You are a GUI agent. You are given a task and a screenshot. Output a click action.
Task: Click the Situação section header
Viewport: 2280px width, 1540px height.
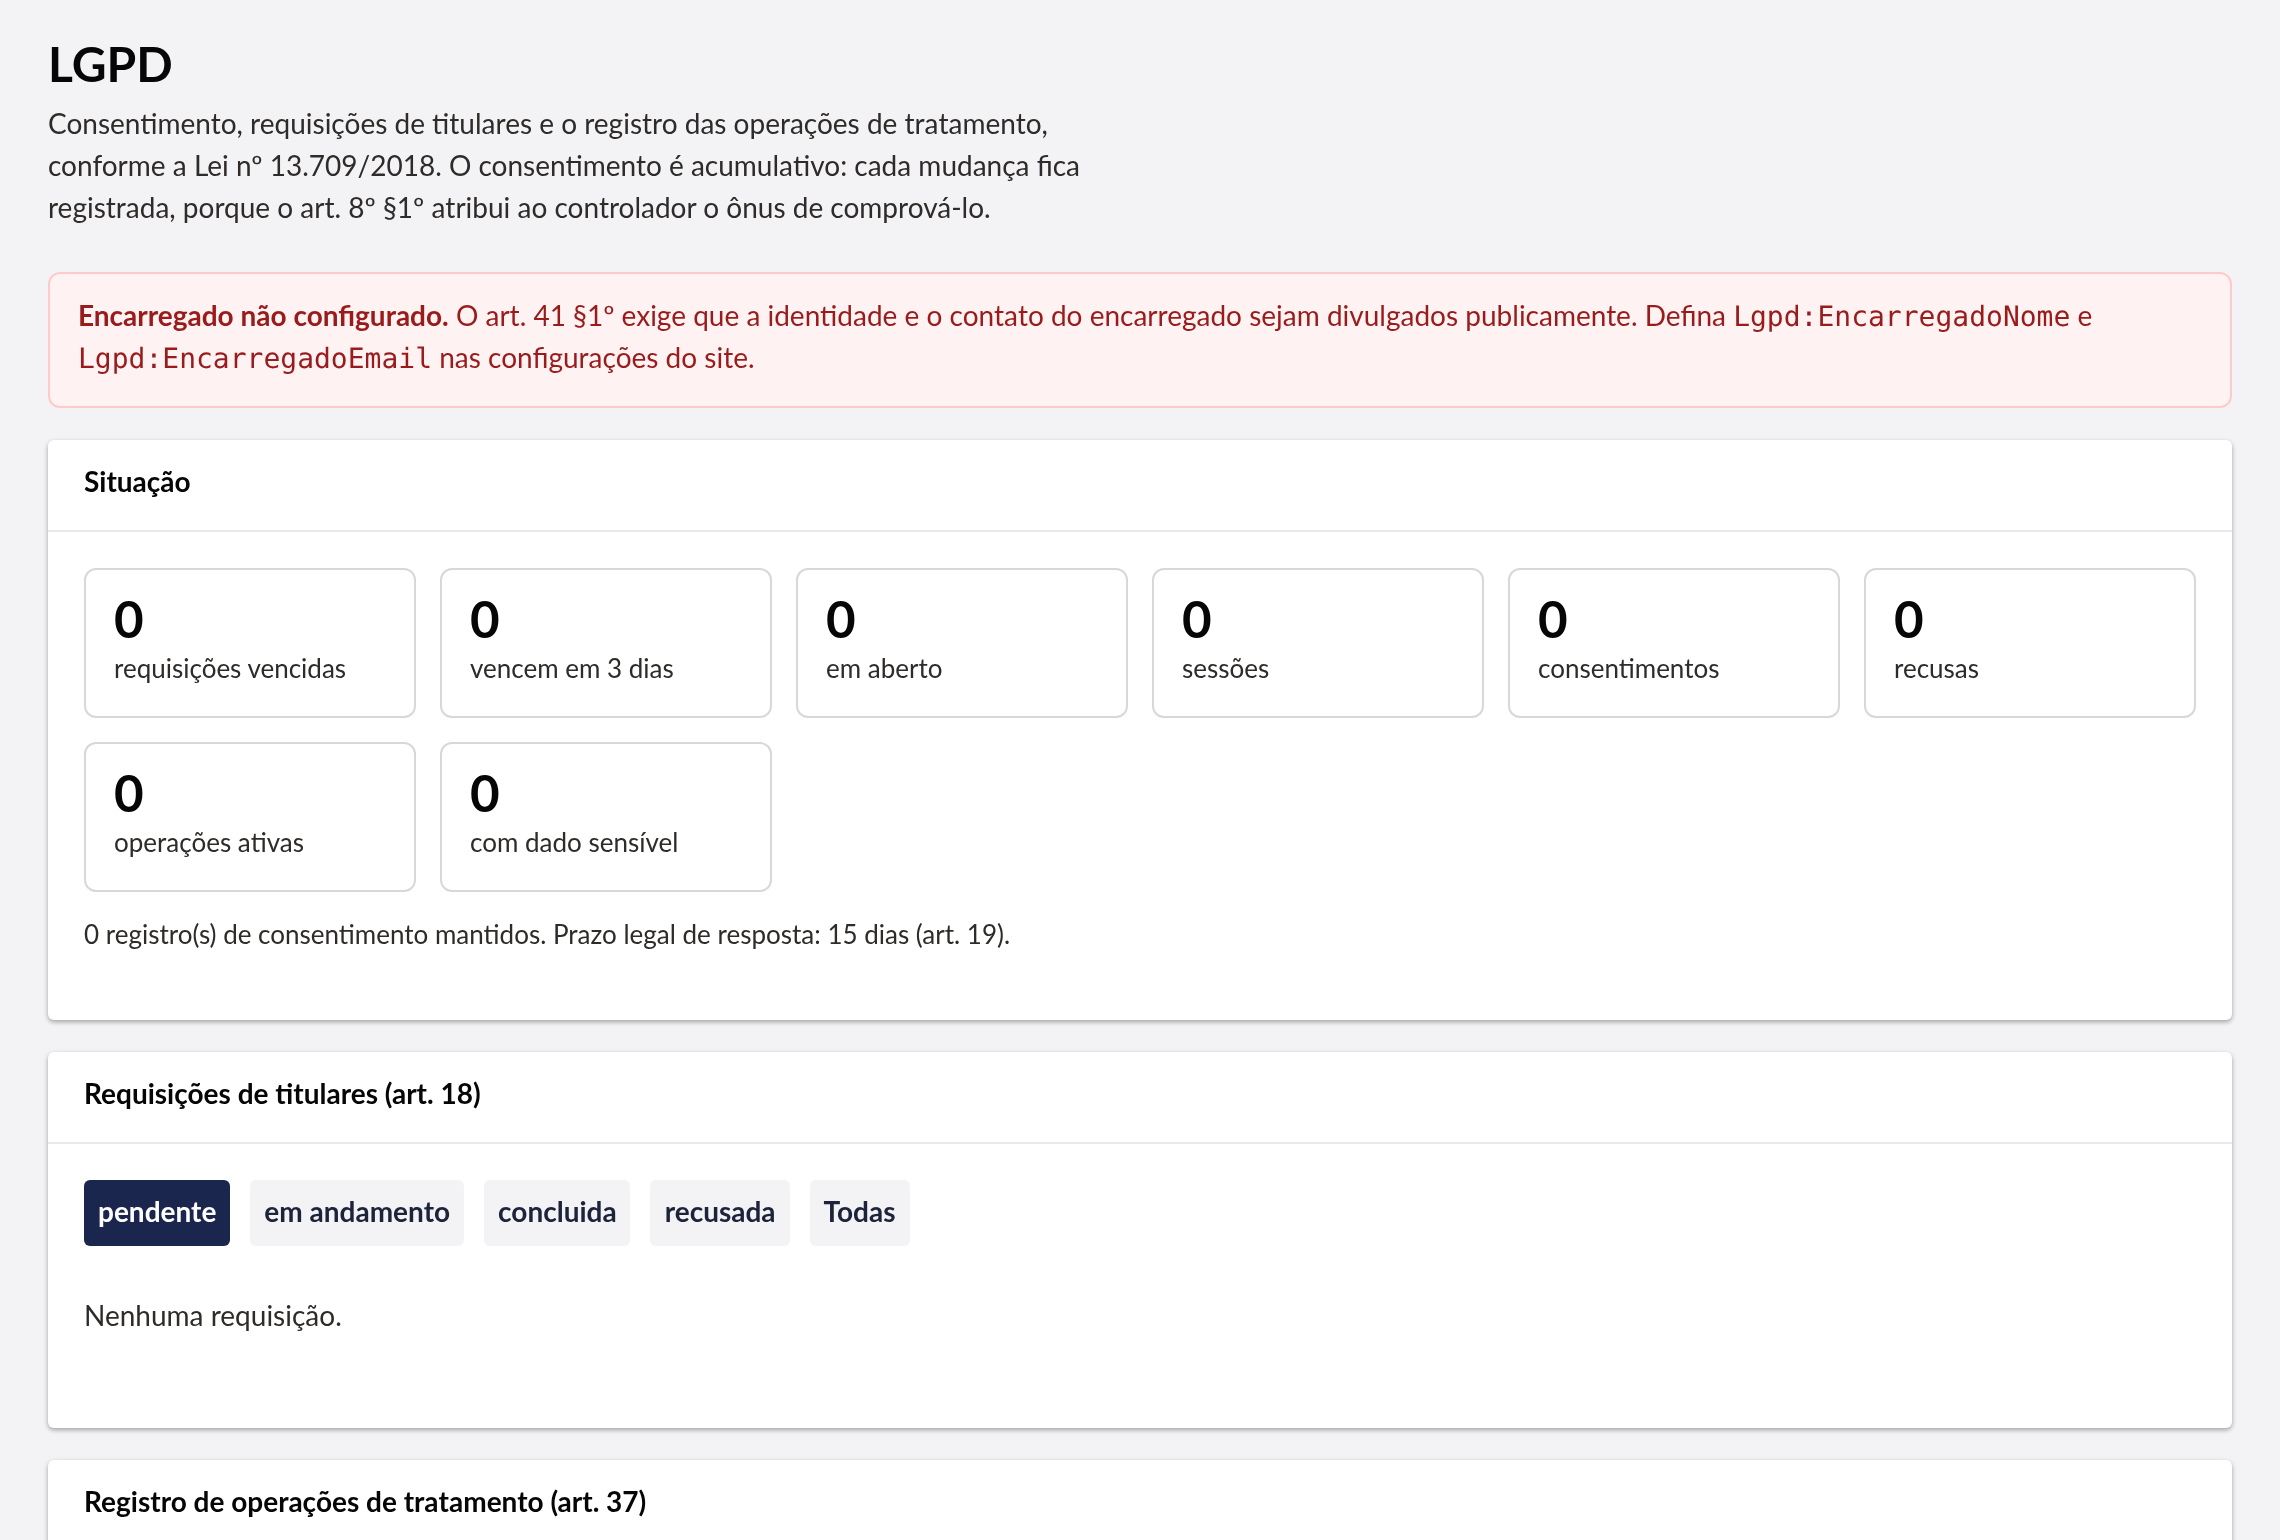tap(137, 482)
